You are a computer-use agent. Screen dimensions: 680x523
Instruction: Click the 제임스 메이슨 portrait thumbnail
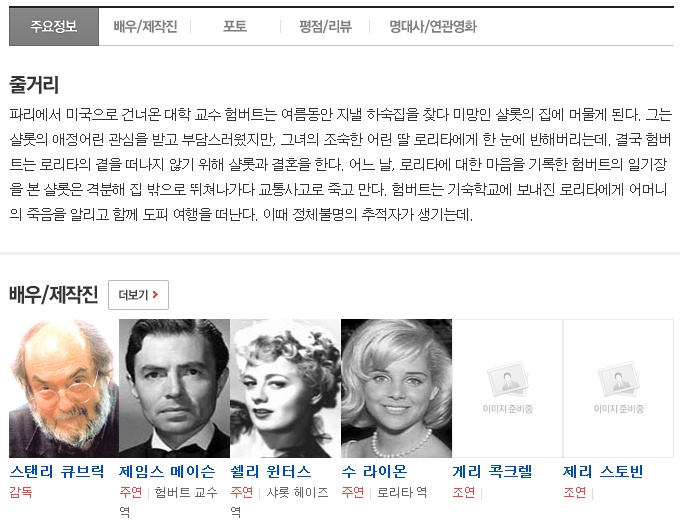(x=174, y=388)
